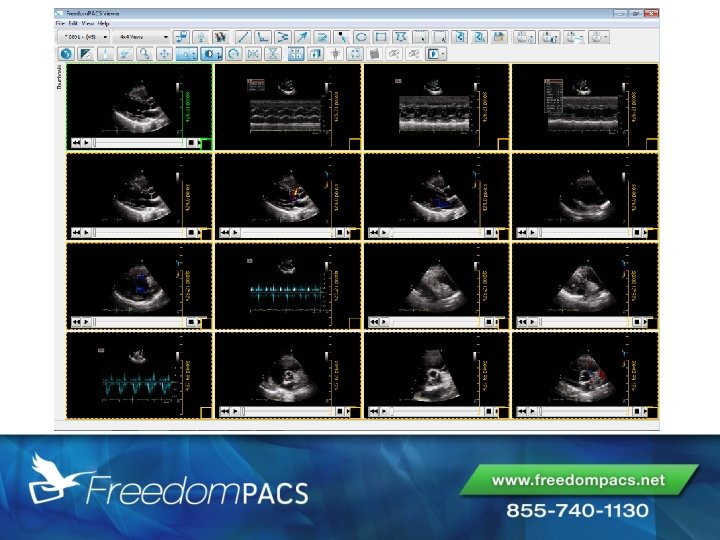Select the point probe tool

tap(342, 37)
